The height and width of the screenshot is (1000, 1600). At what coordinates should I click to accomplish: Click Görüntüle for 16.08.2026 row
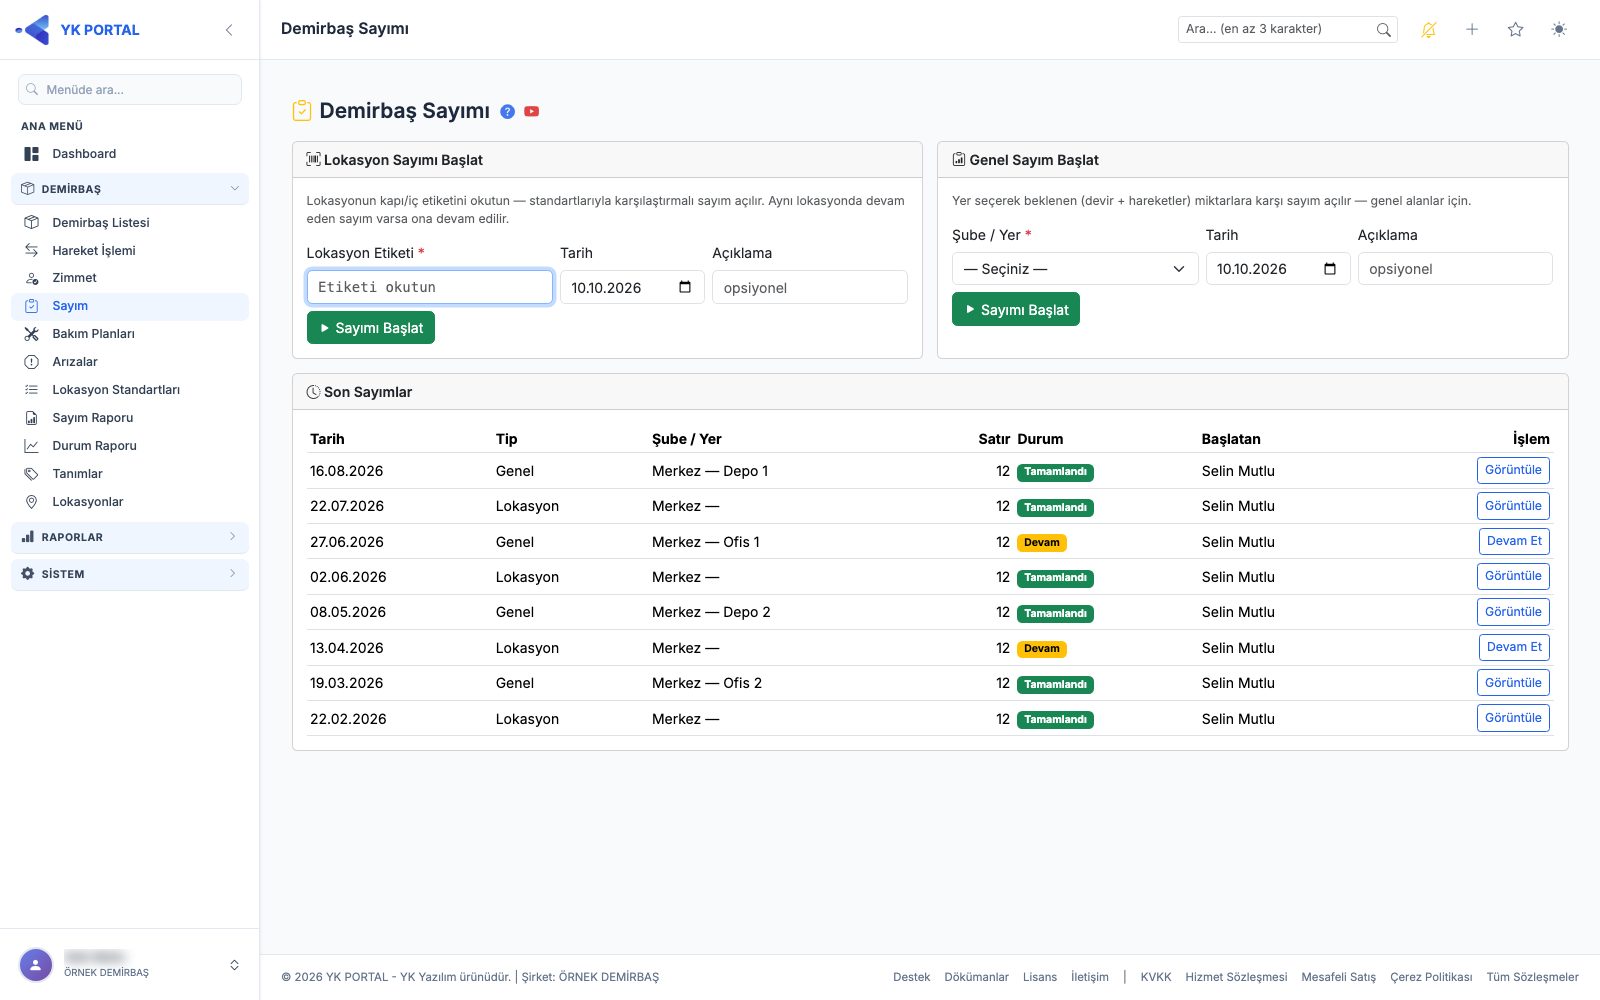pyautogui.click(x=1513, y=470)
